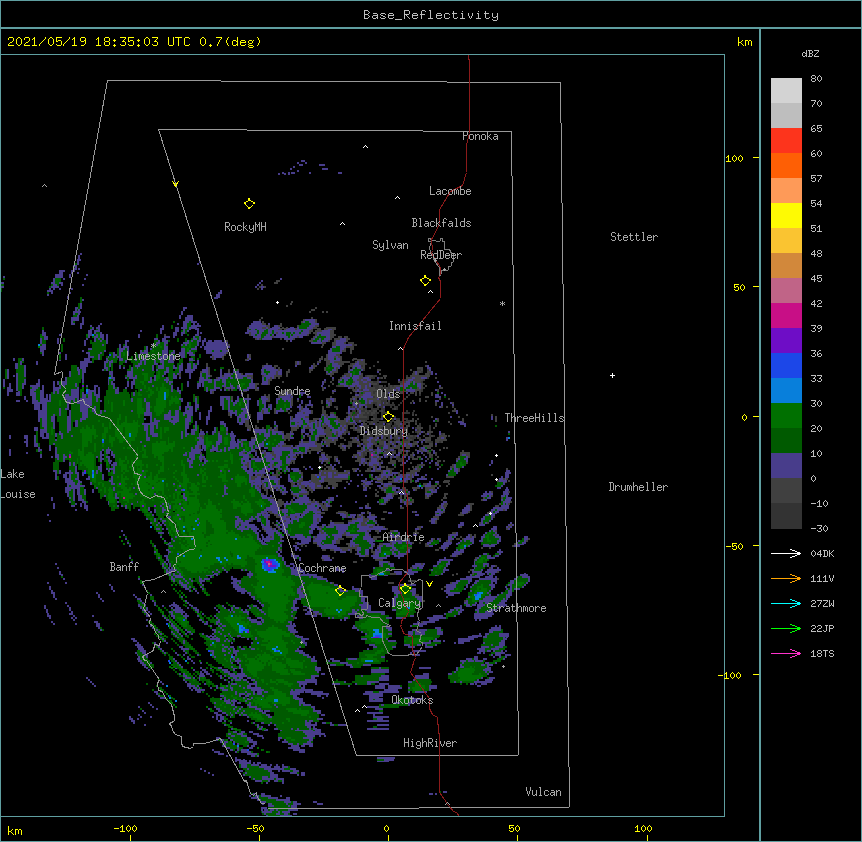Pick the red 60-65 dBZ legend color
The width and height of the screenshot is (862, 842).
[786, 141]
